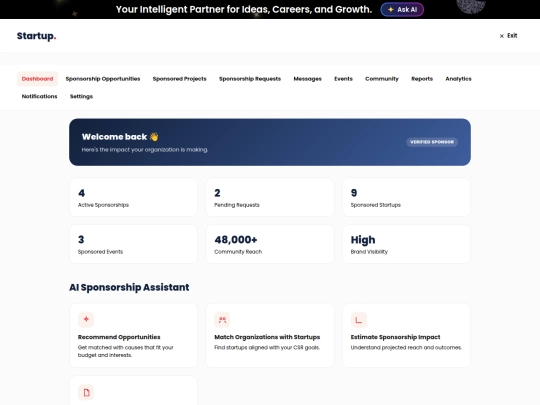
Task: Click the 'AI Sponsorship Assistant' heading
Action: (x=129, y=287)
